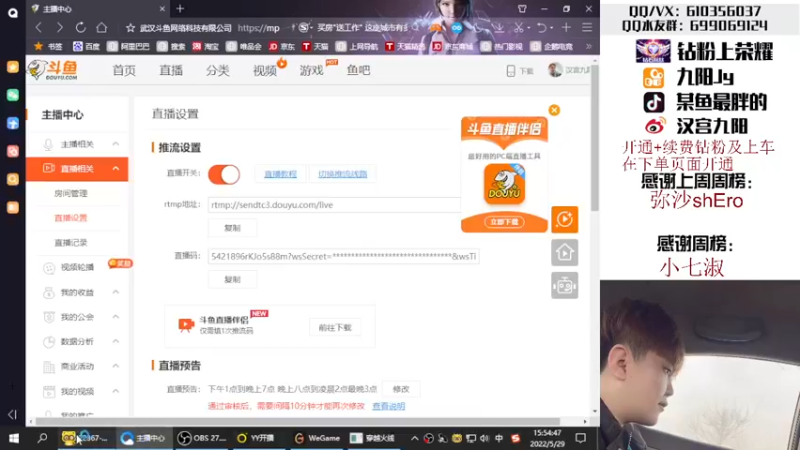
Task: Select 直播设置 in the sidebar
Action: pos(71,218)
